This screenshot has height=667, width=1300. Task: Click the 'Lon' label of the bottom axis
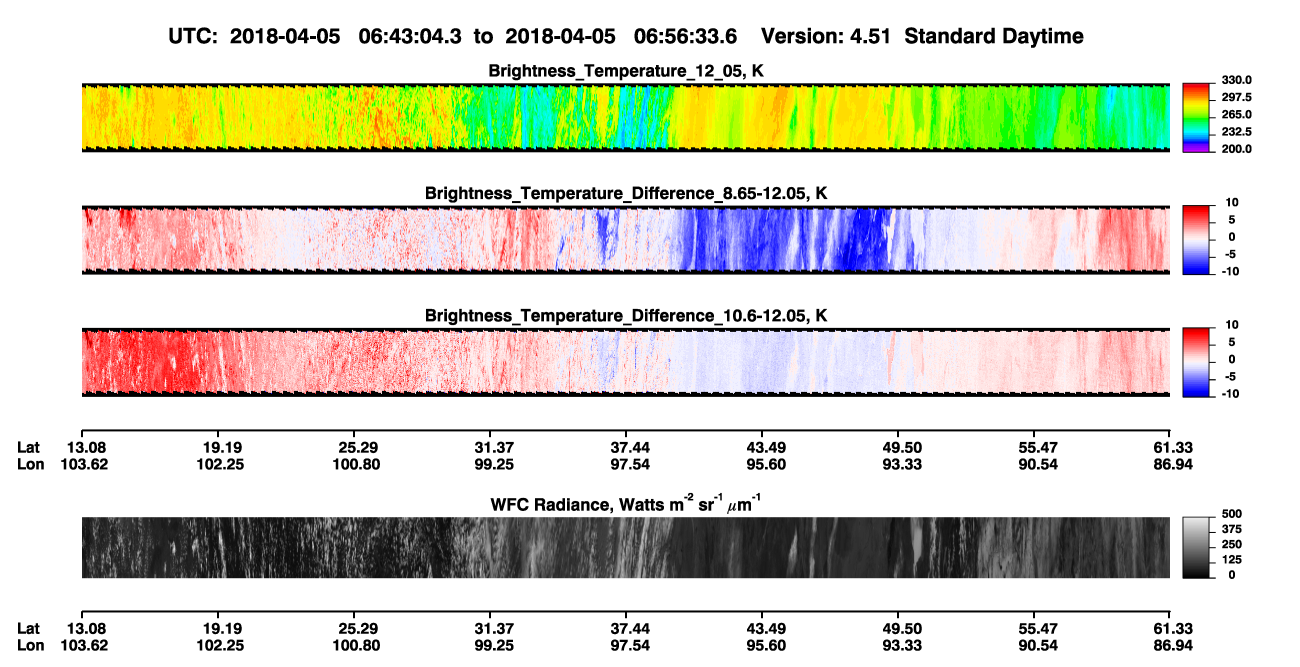point(31,645)
